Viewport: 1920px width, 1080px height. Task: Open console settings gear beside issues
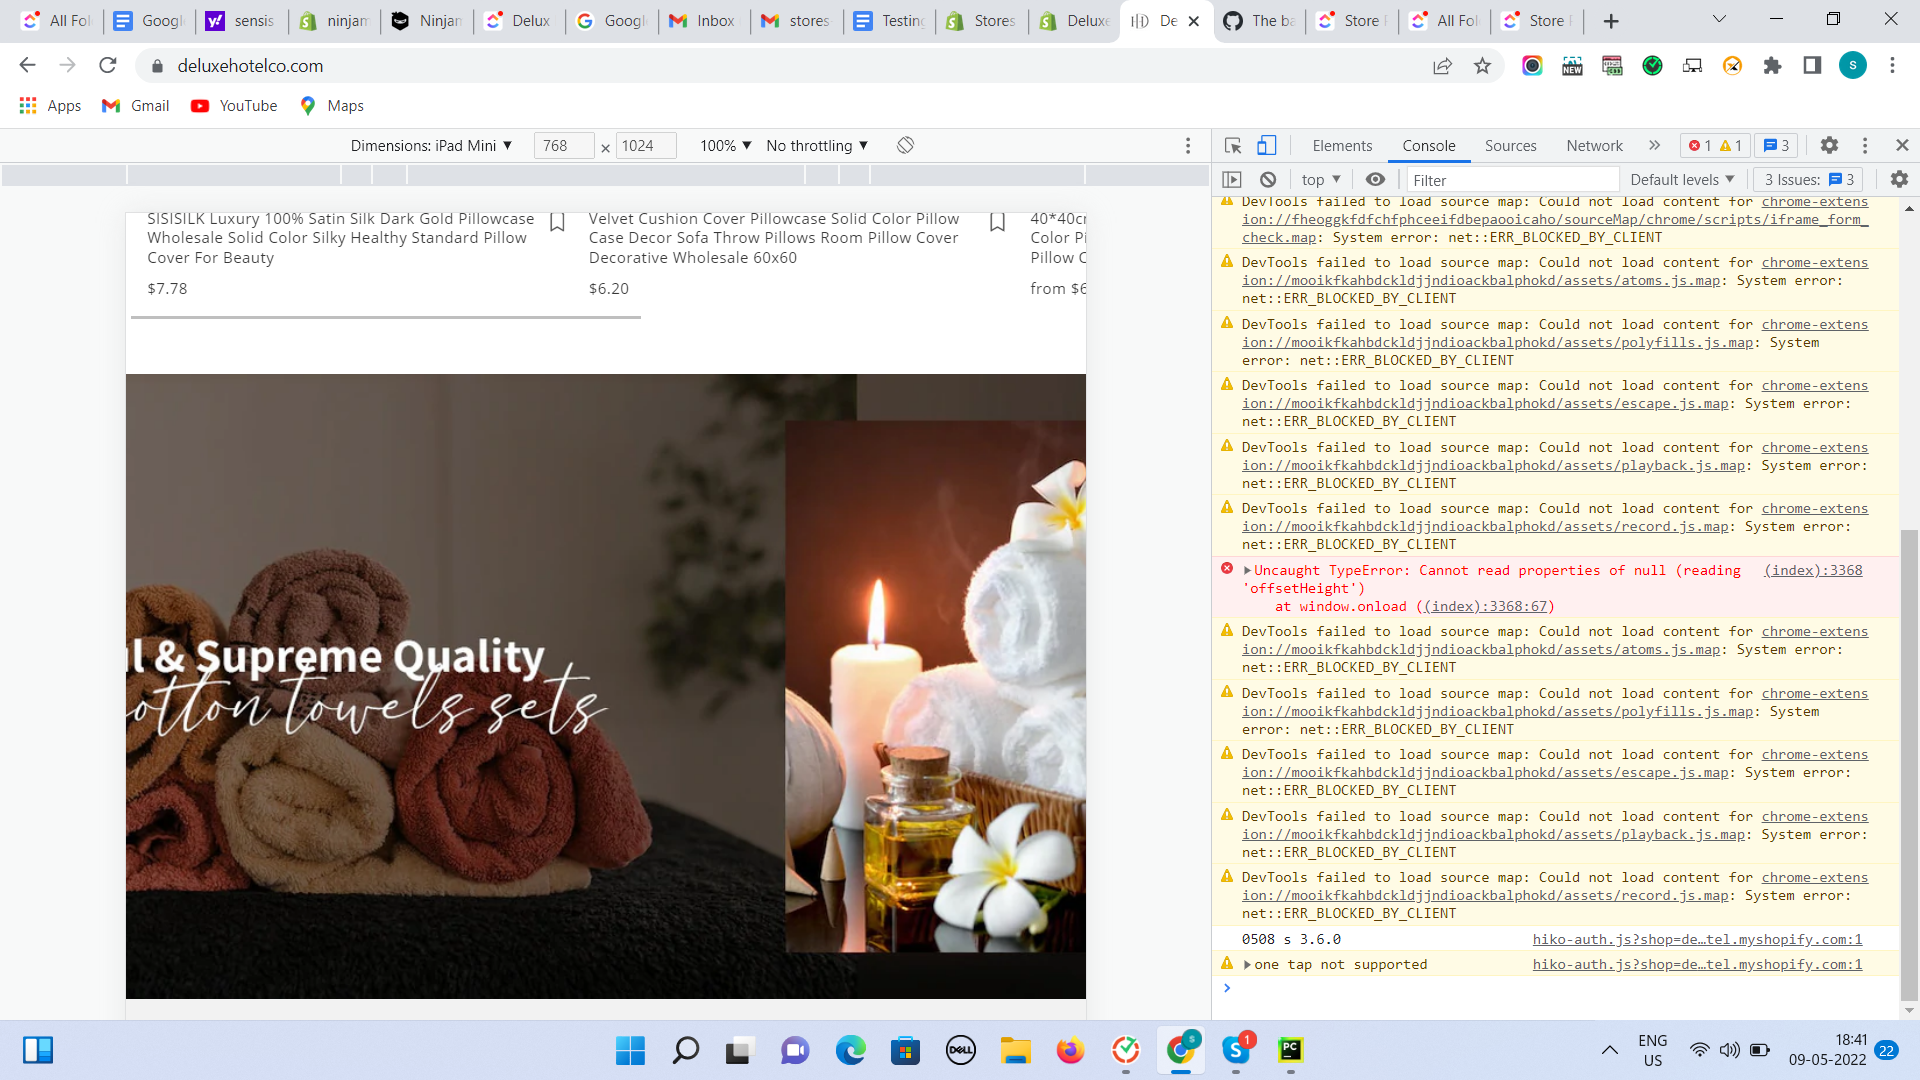click(x=1899, y=180)
